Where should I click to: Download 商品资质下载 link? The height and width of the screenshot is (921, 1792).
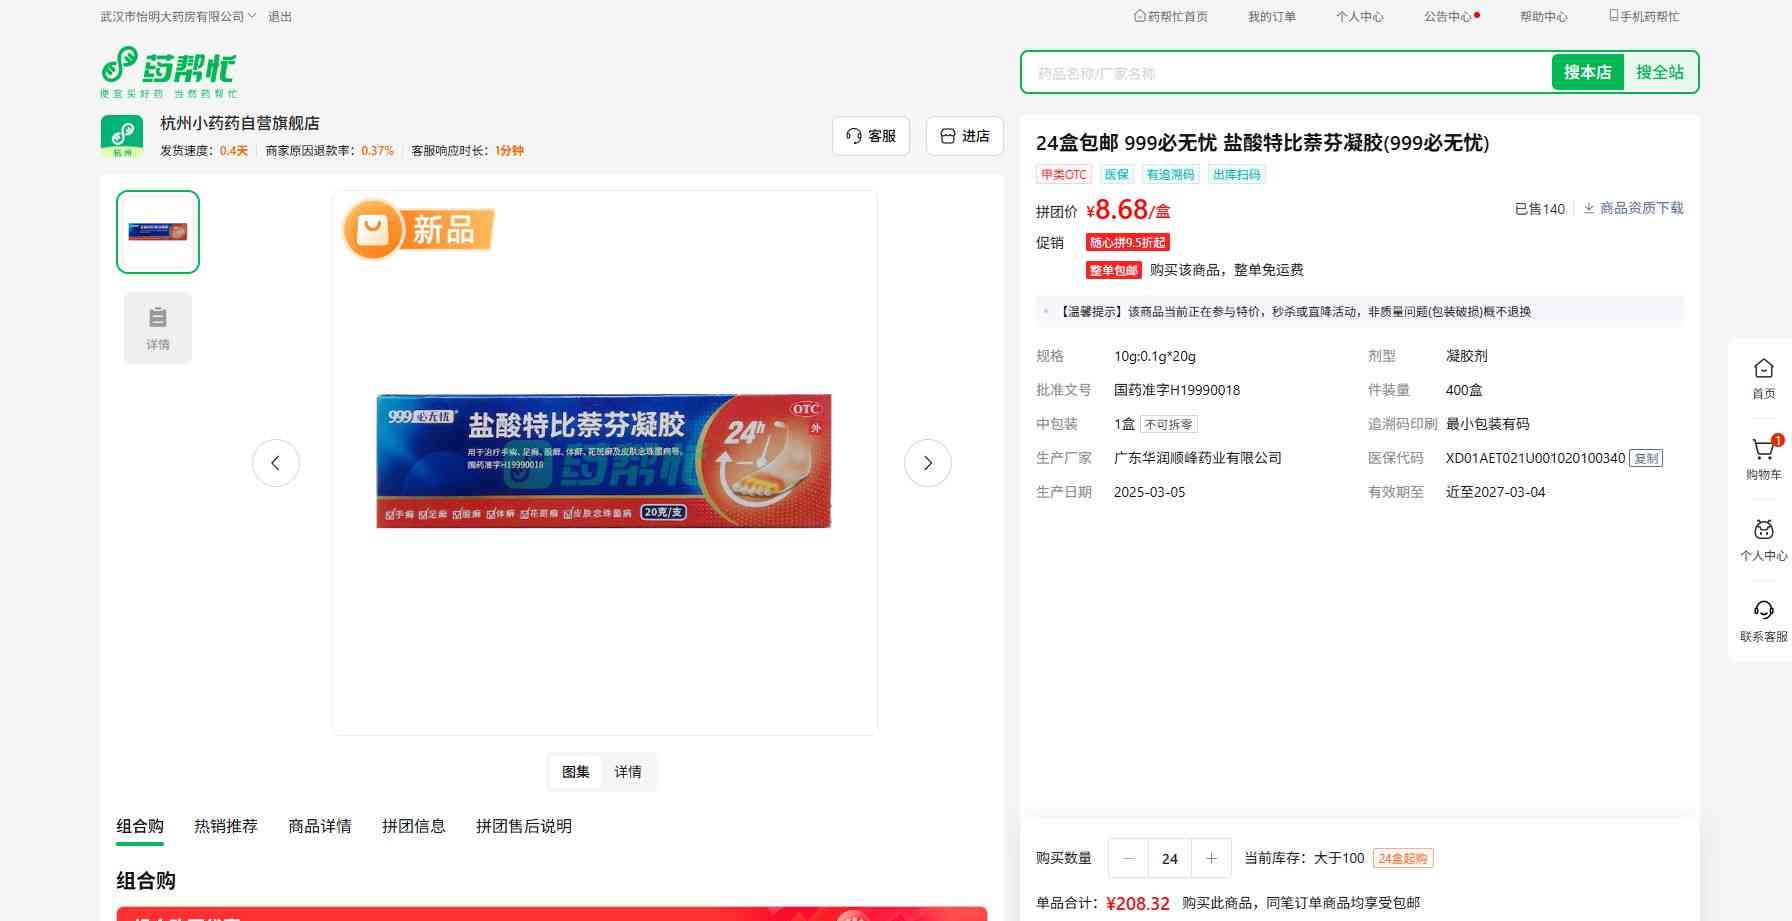pos(1633,208)
